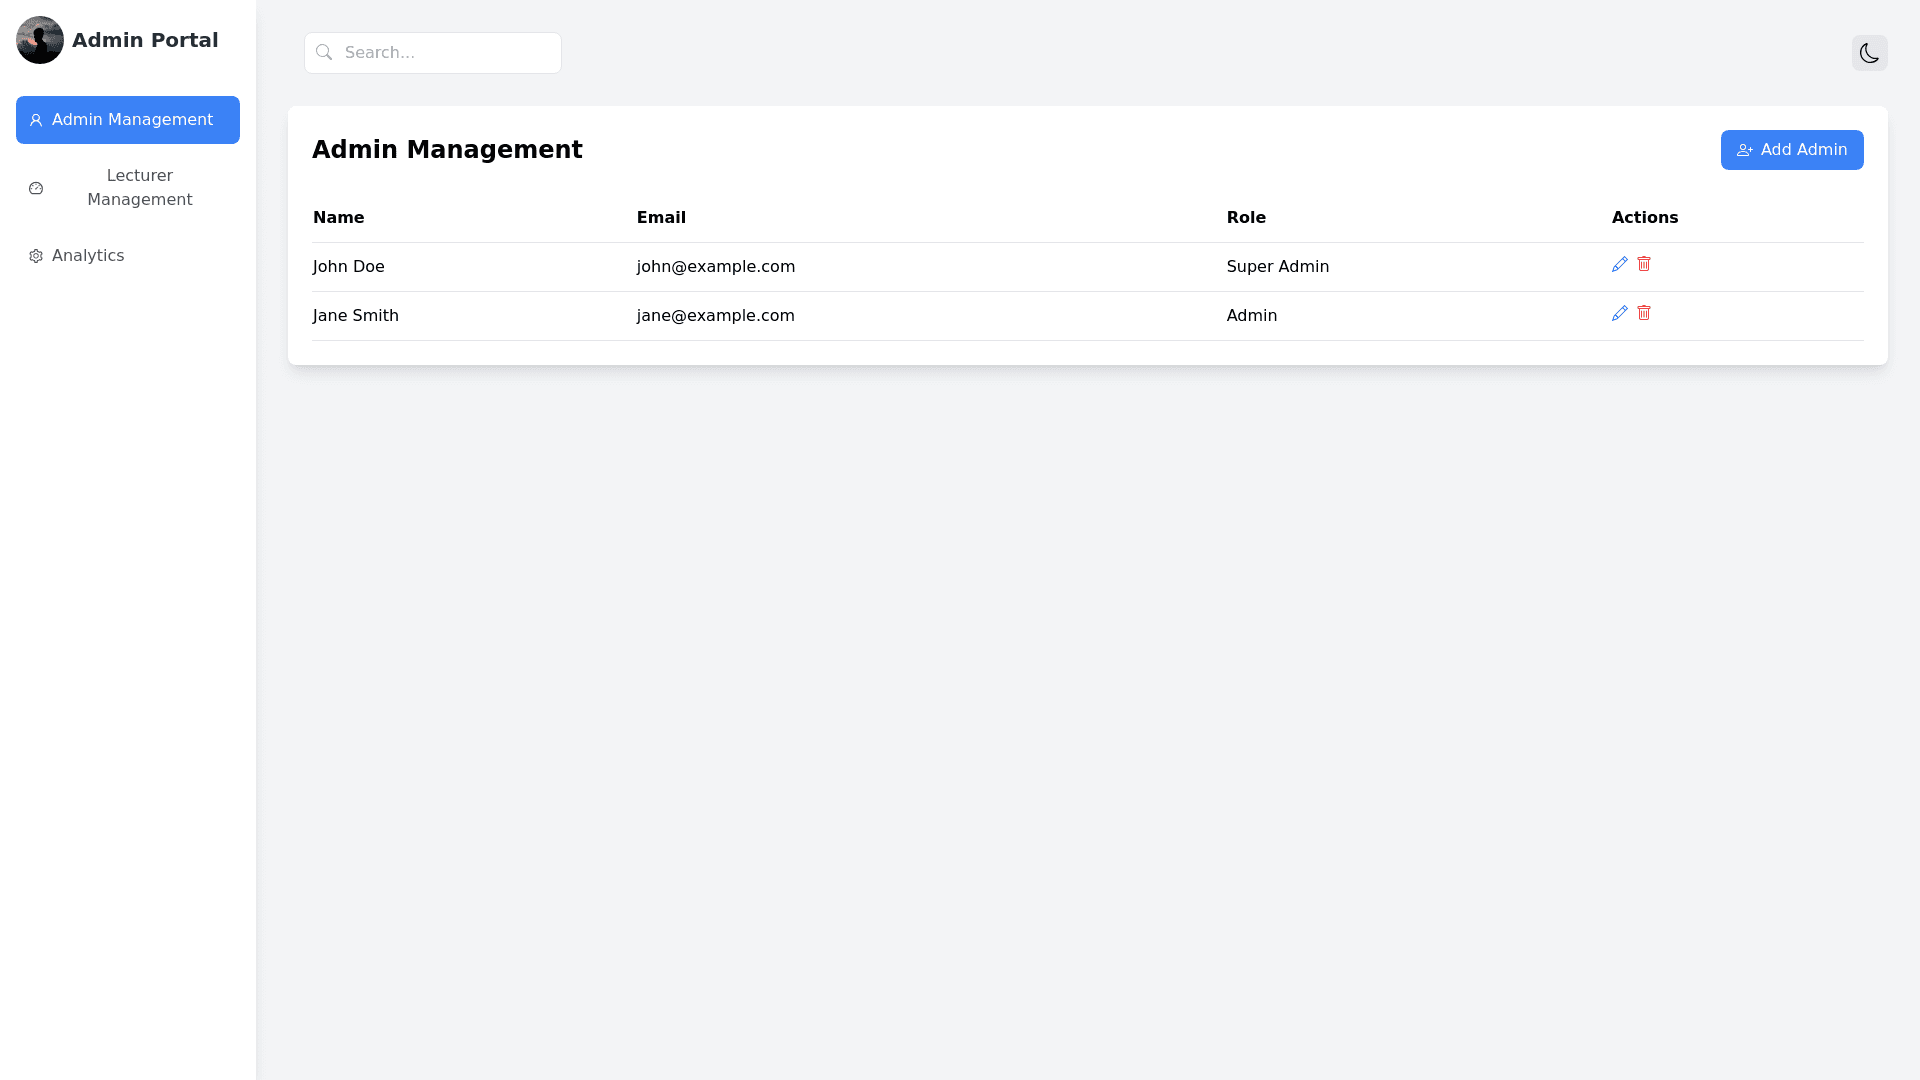Click the Role column header
The image size is (1920, 1080).
(x=1246, y=218)
